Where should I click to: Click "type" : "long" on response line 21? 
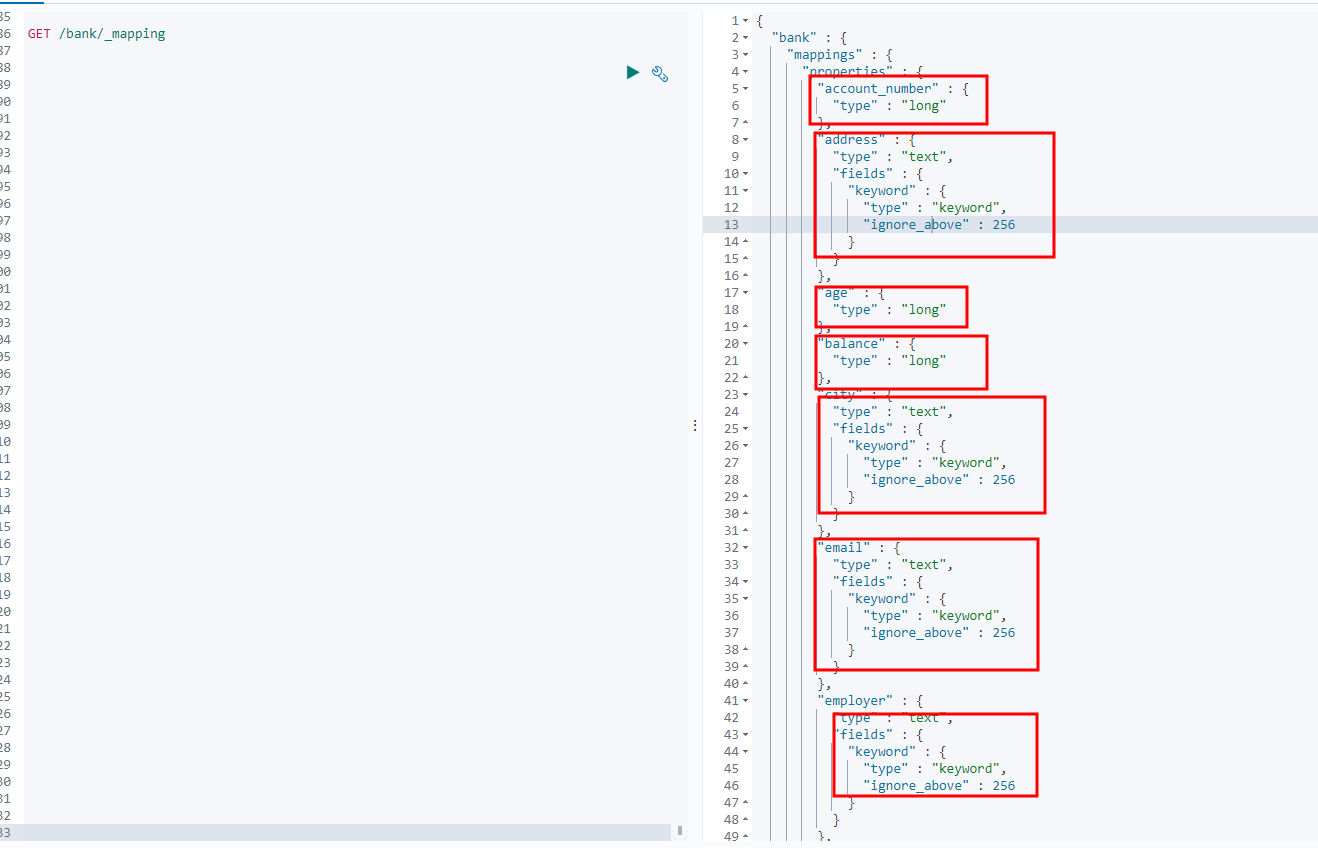[889, 361]
